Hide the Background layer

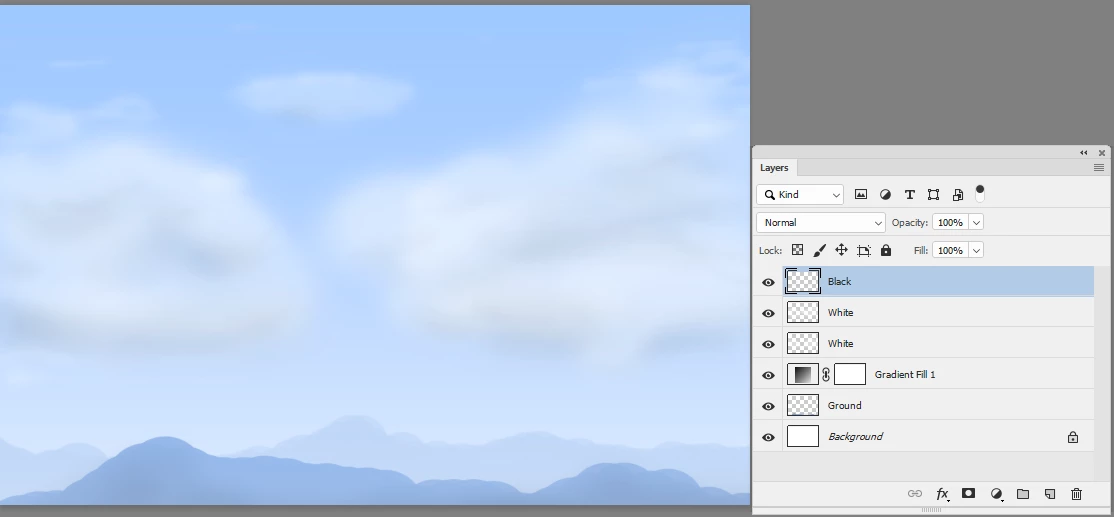[768, 437]
